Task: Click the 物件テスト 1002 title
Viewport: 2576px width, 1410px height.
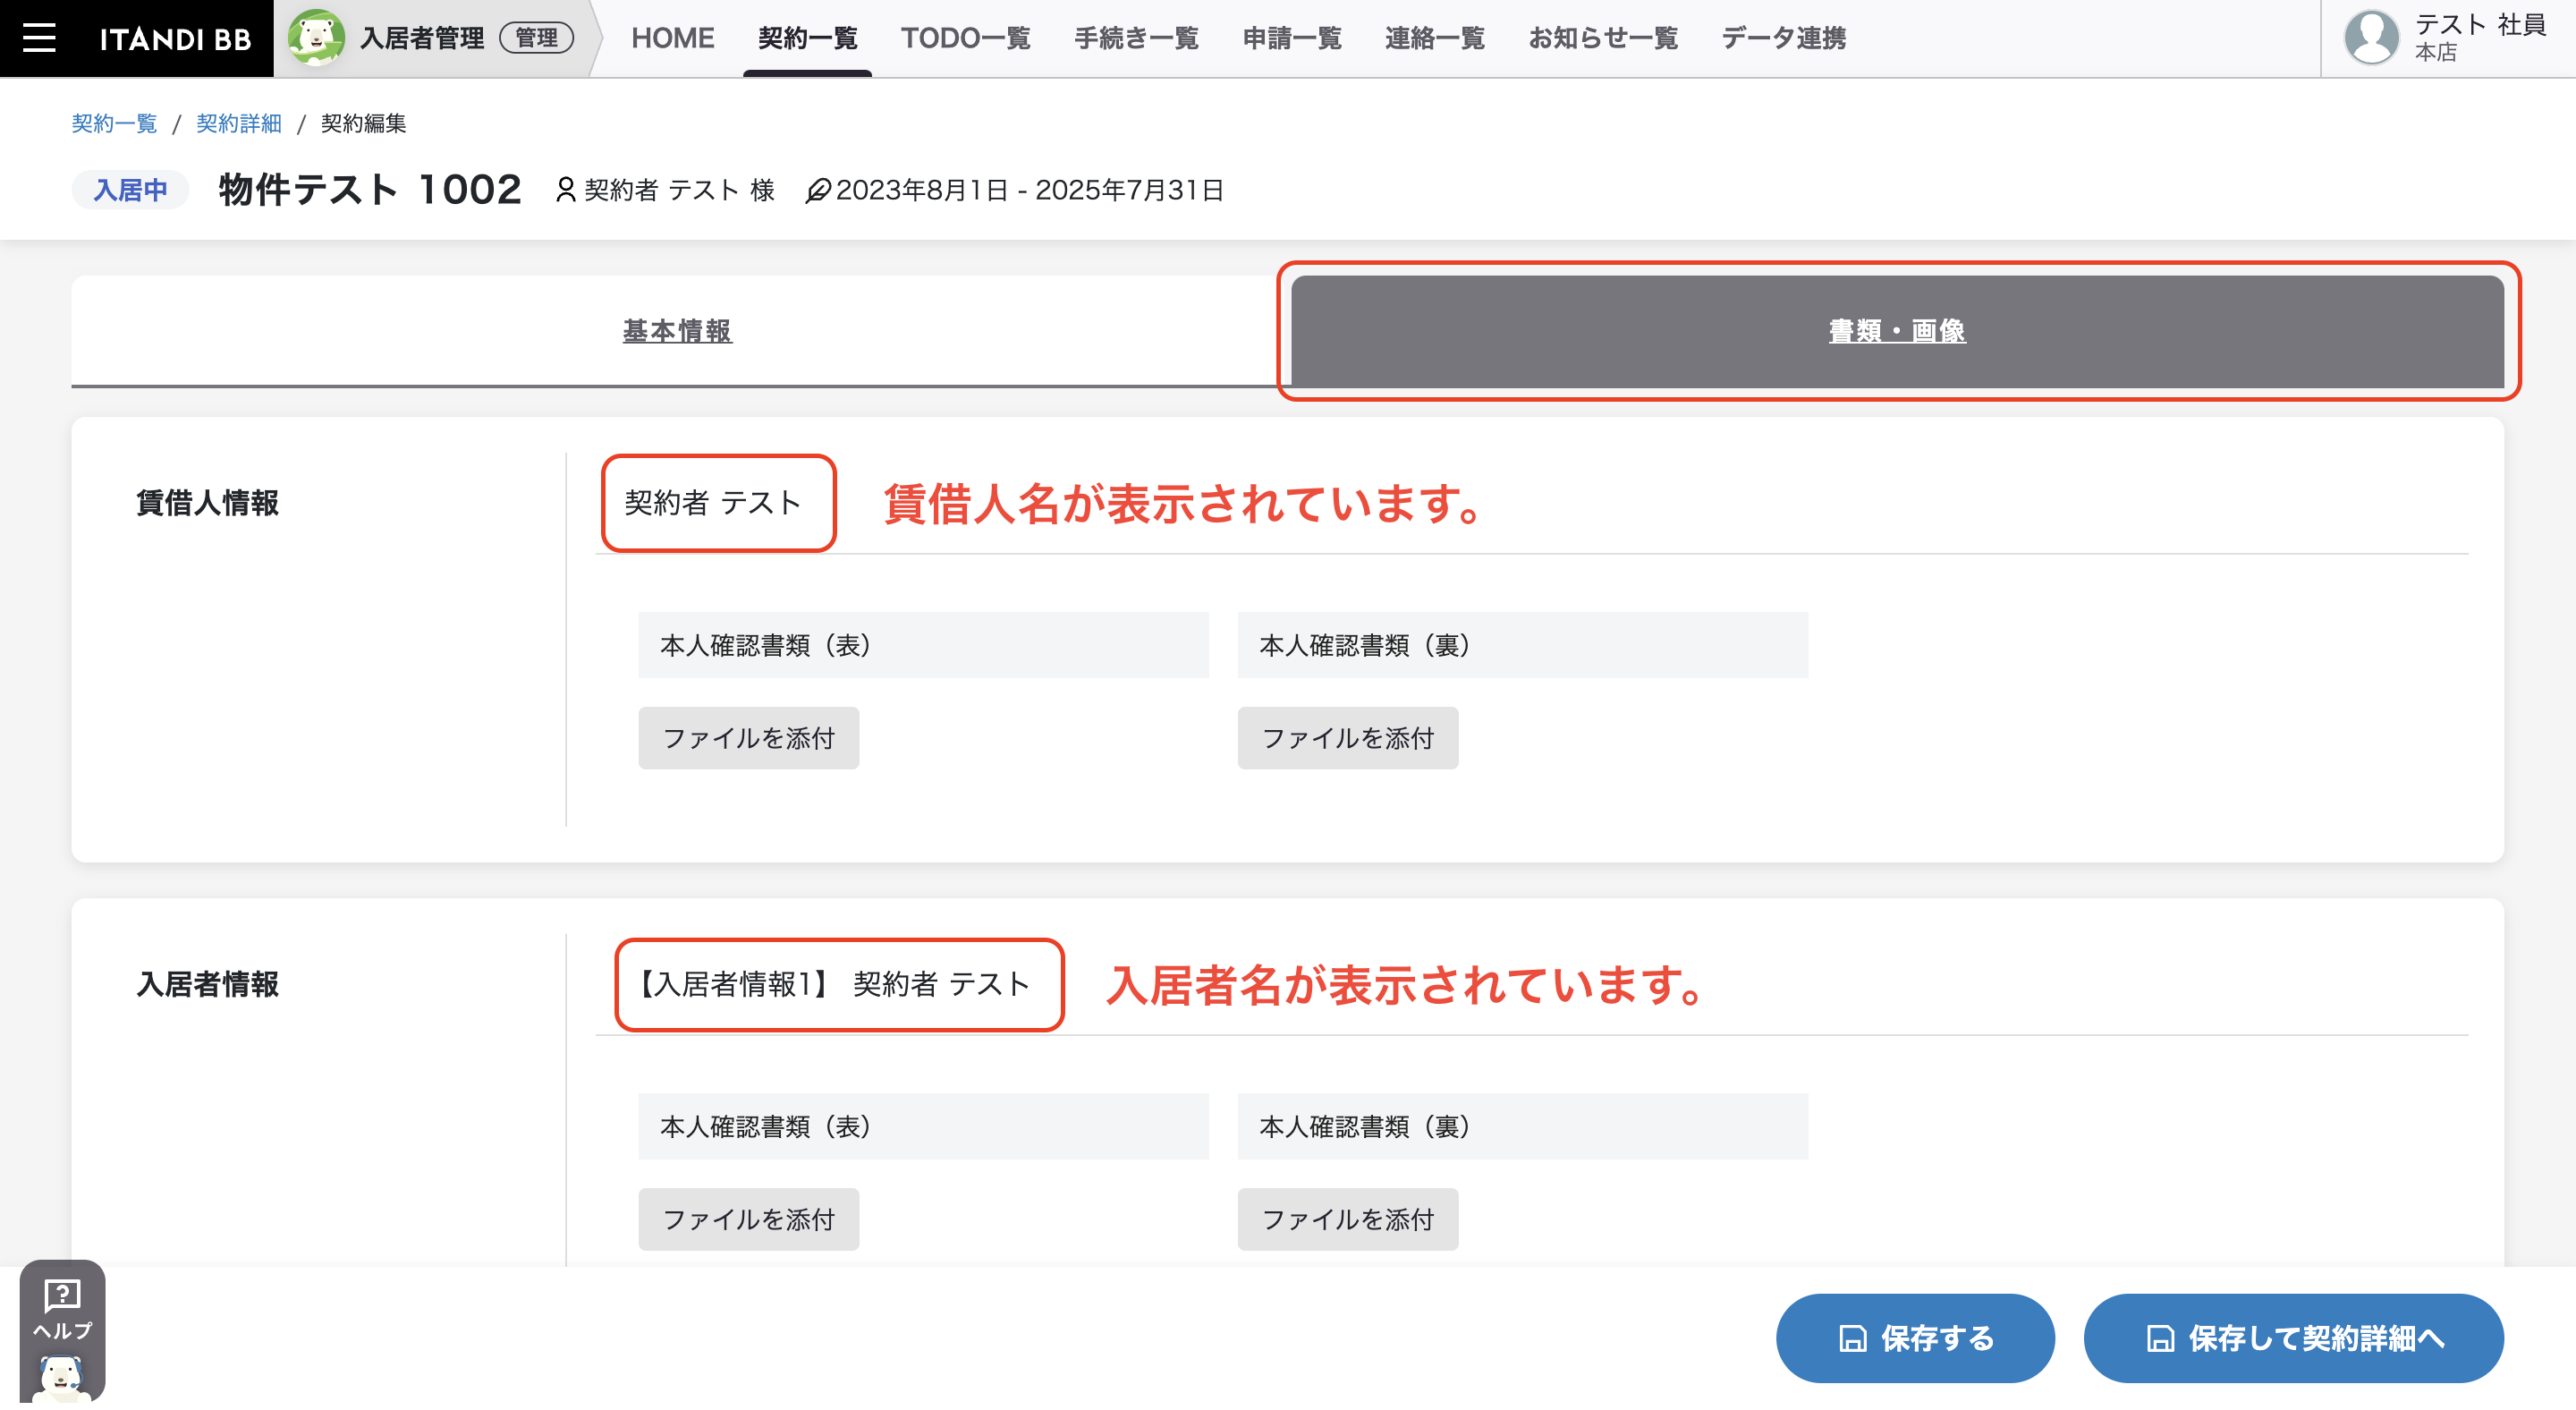Action: pos(370,189)
